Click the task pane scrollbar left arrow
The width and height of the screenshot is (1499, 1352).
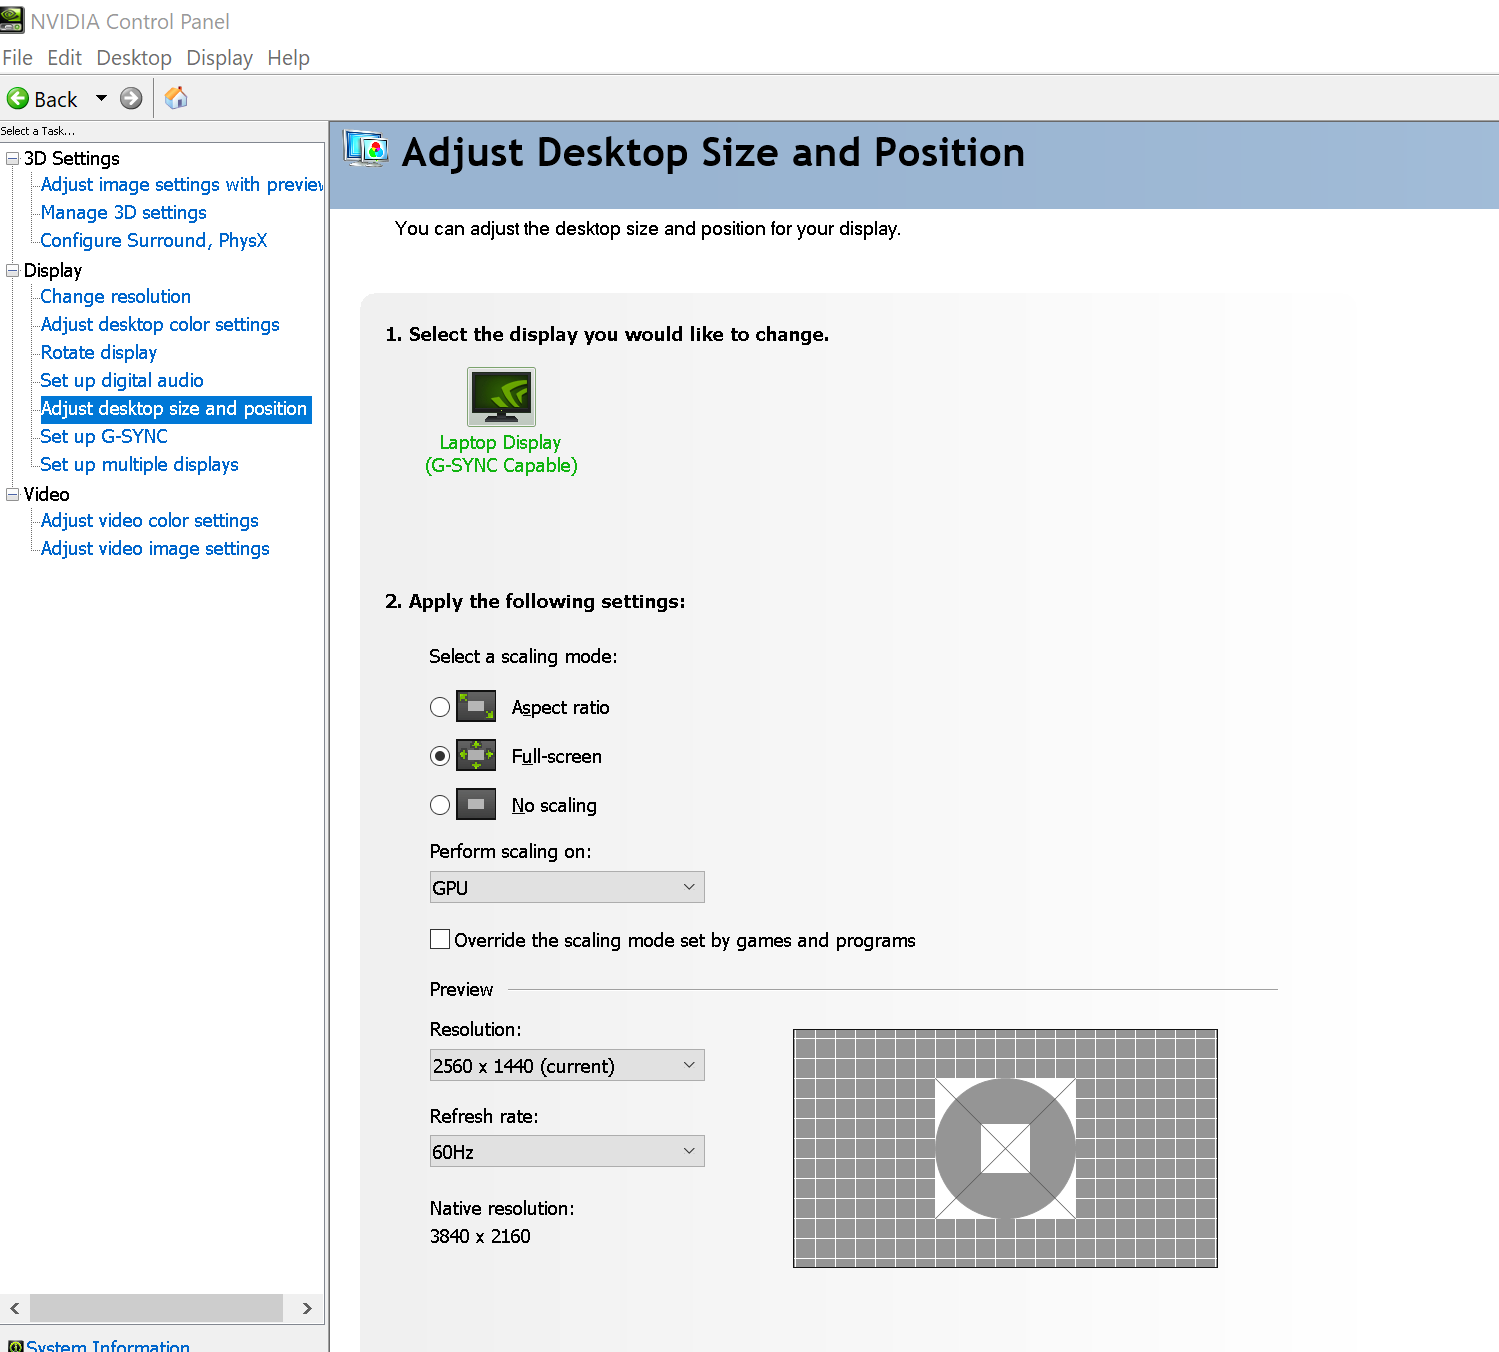click(x=14, y=1308)
